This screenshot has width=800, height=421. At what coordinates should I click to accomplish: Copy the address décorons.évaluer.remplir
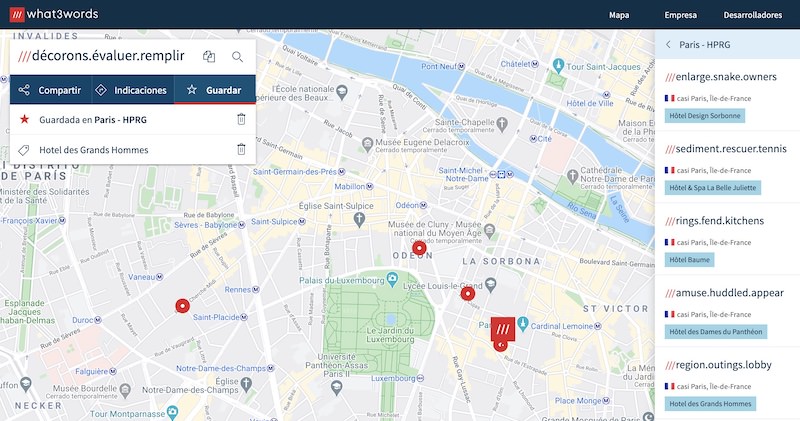tap(209, 56)
